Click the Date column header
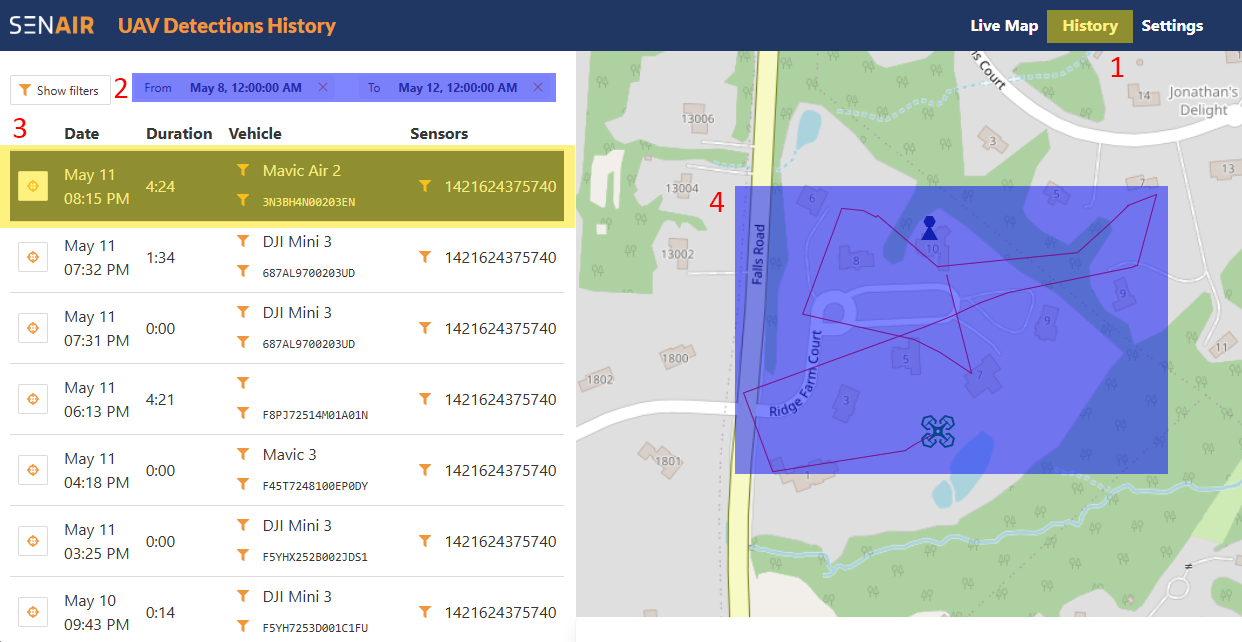The image size is (1242, 642). pos(82,133)
